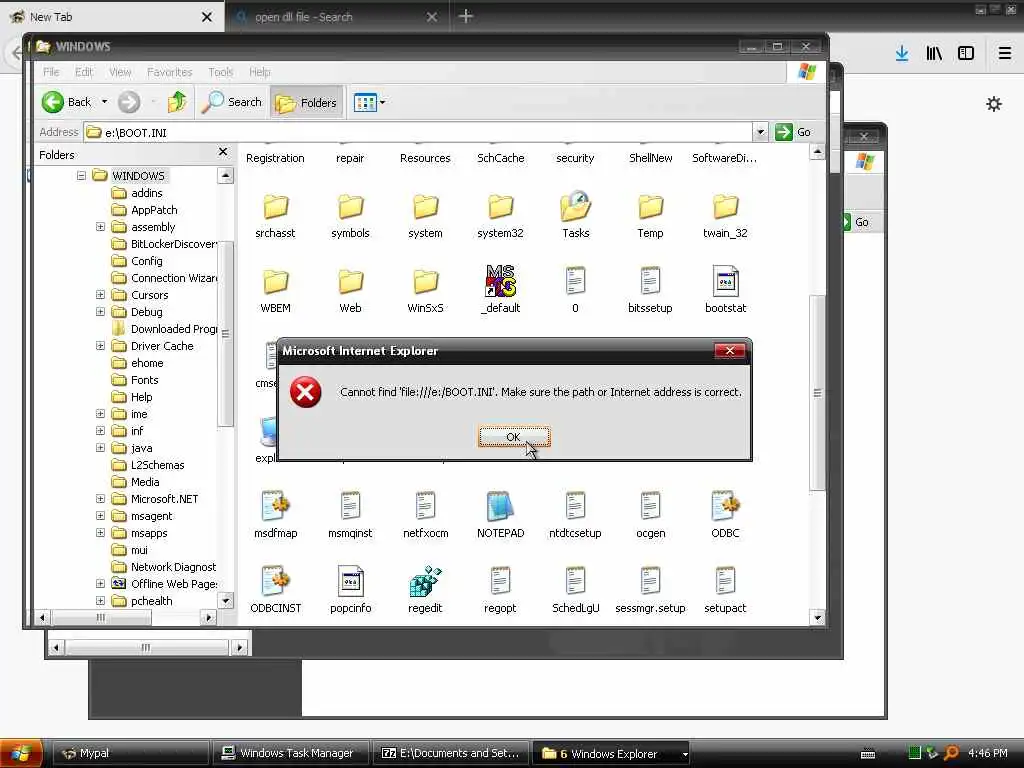Click scroll down arrow of file list
The image size is (1024, 768).
817,617
